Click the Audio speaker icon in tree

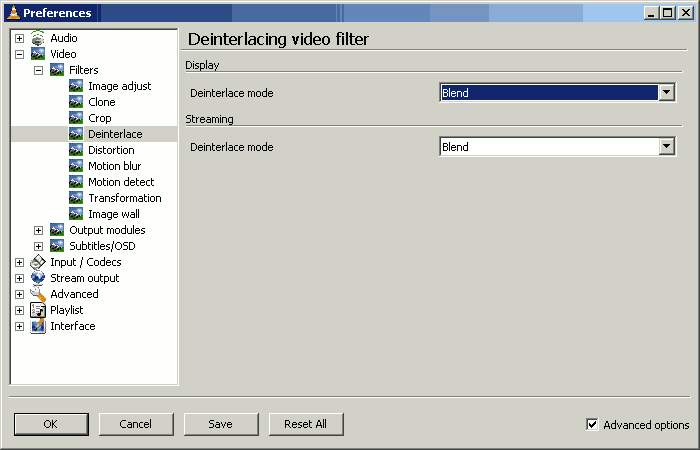point(38,38)
